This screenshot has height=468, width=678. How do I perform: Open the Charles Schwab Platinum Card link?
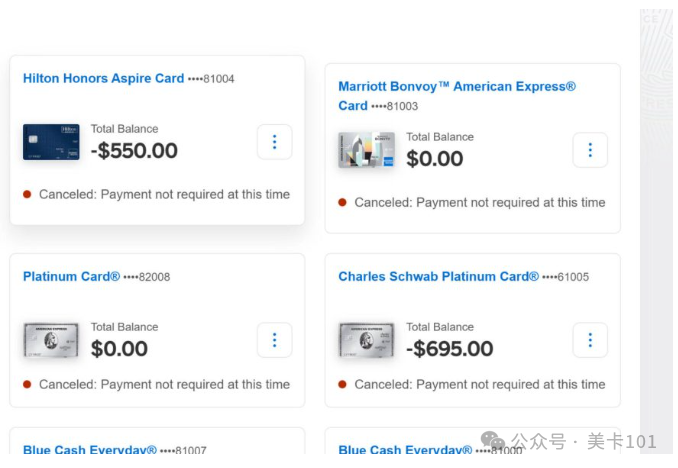pyautogui.click(x=438, y=276)
